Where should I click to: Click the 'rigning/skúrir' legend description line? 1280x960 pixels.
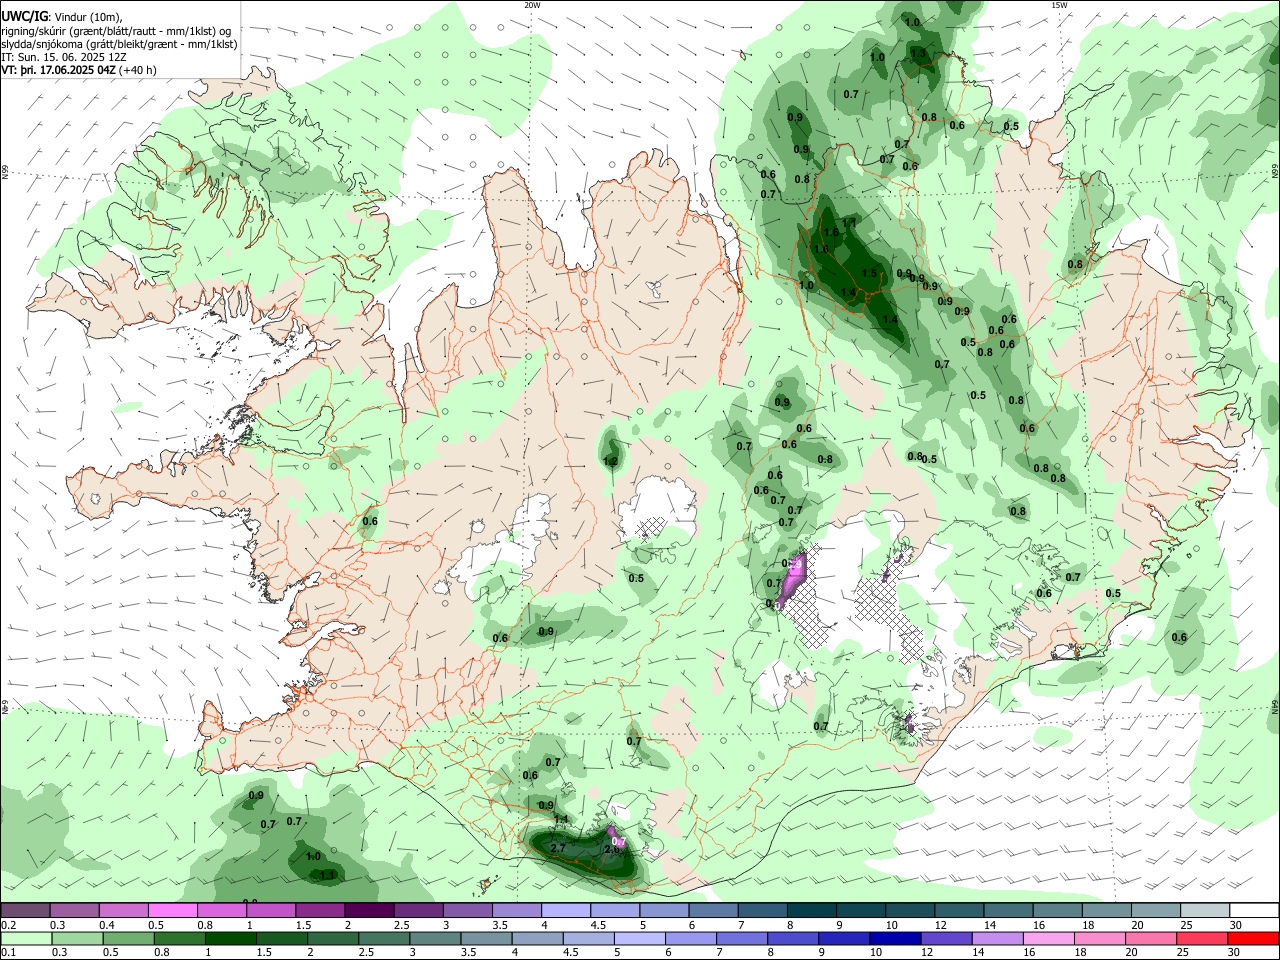(x=116, y=31)
